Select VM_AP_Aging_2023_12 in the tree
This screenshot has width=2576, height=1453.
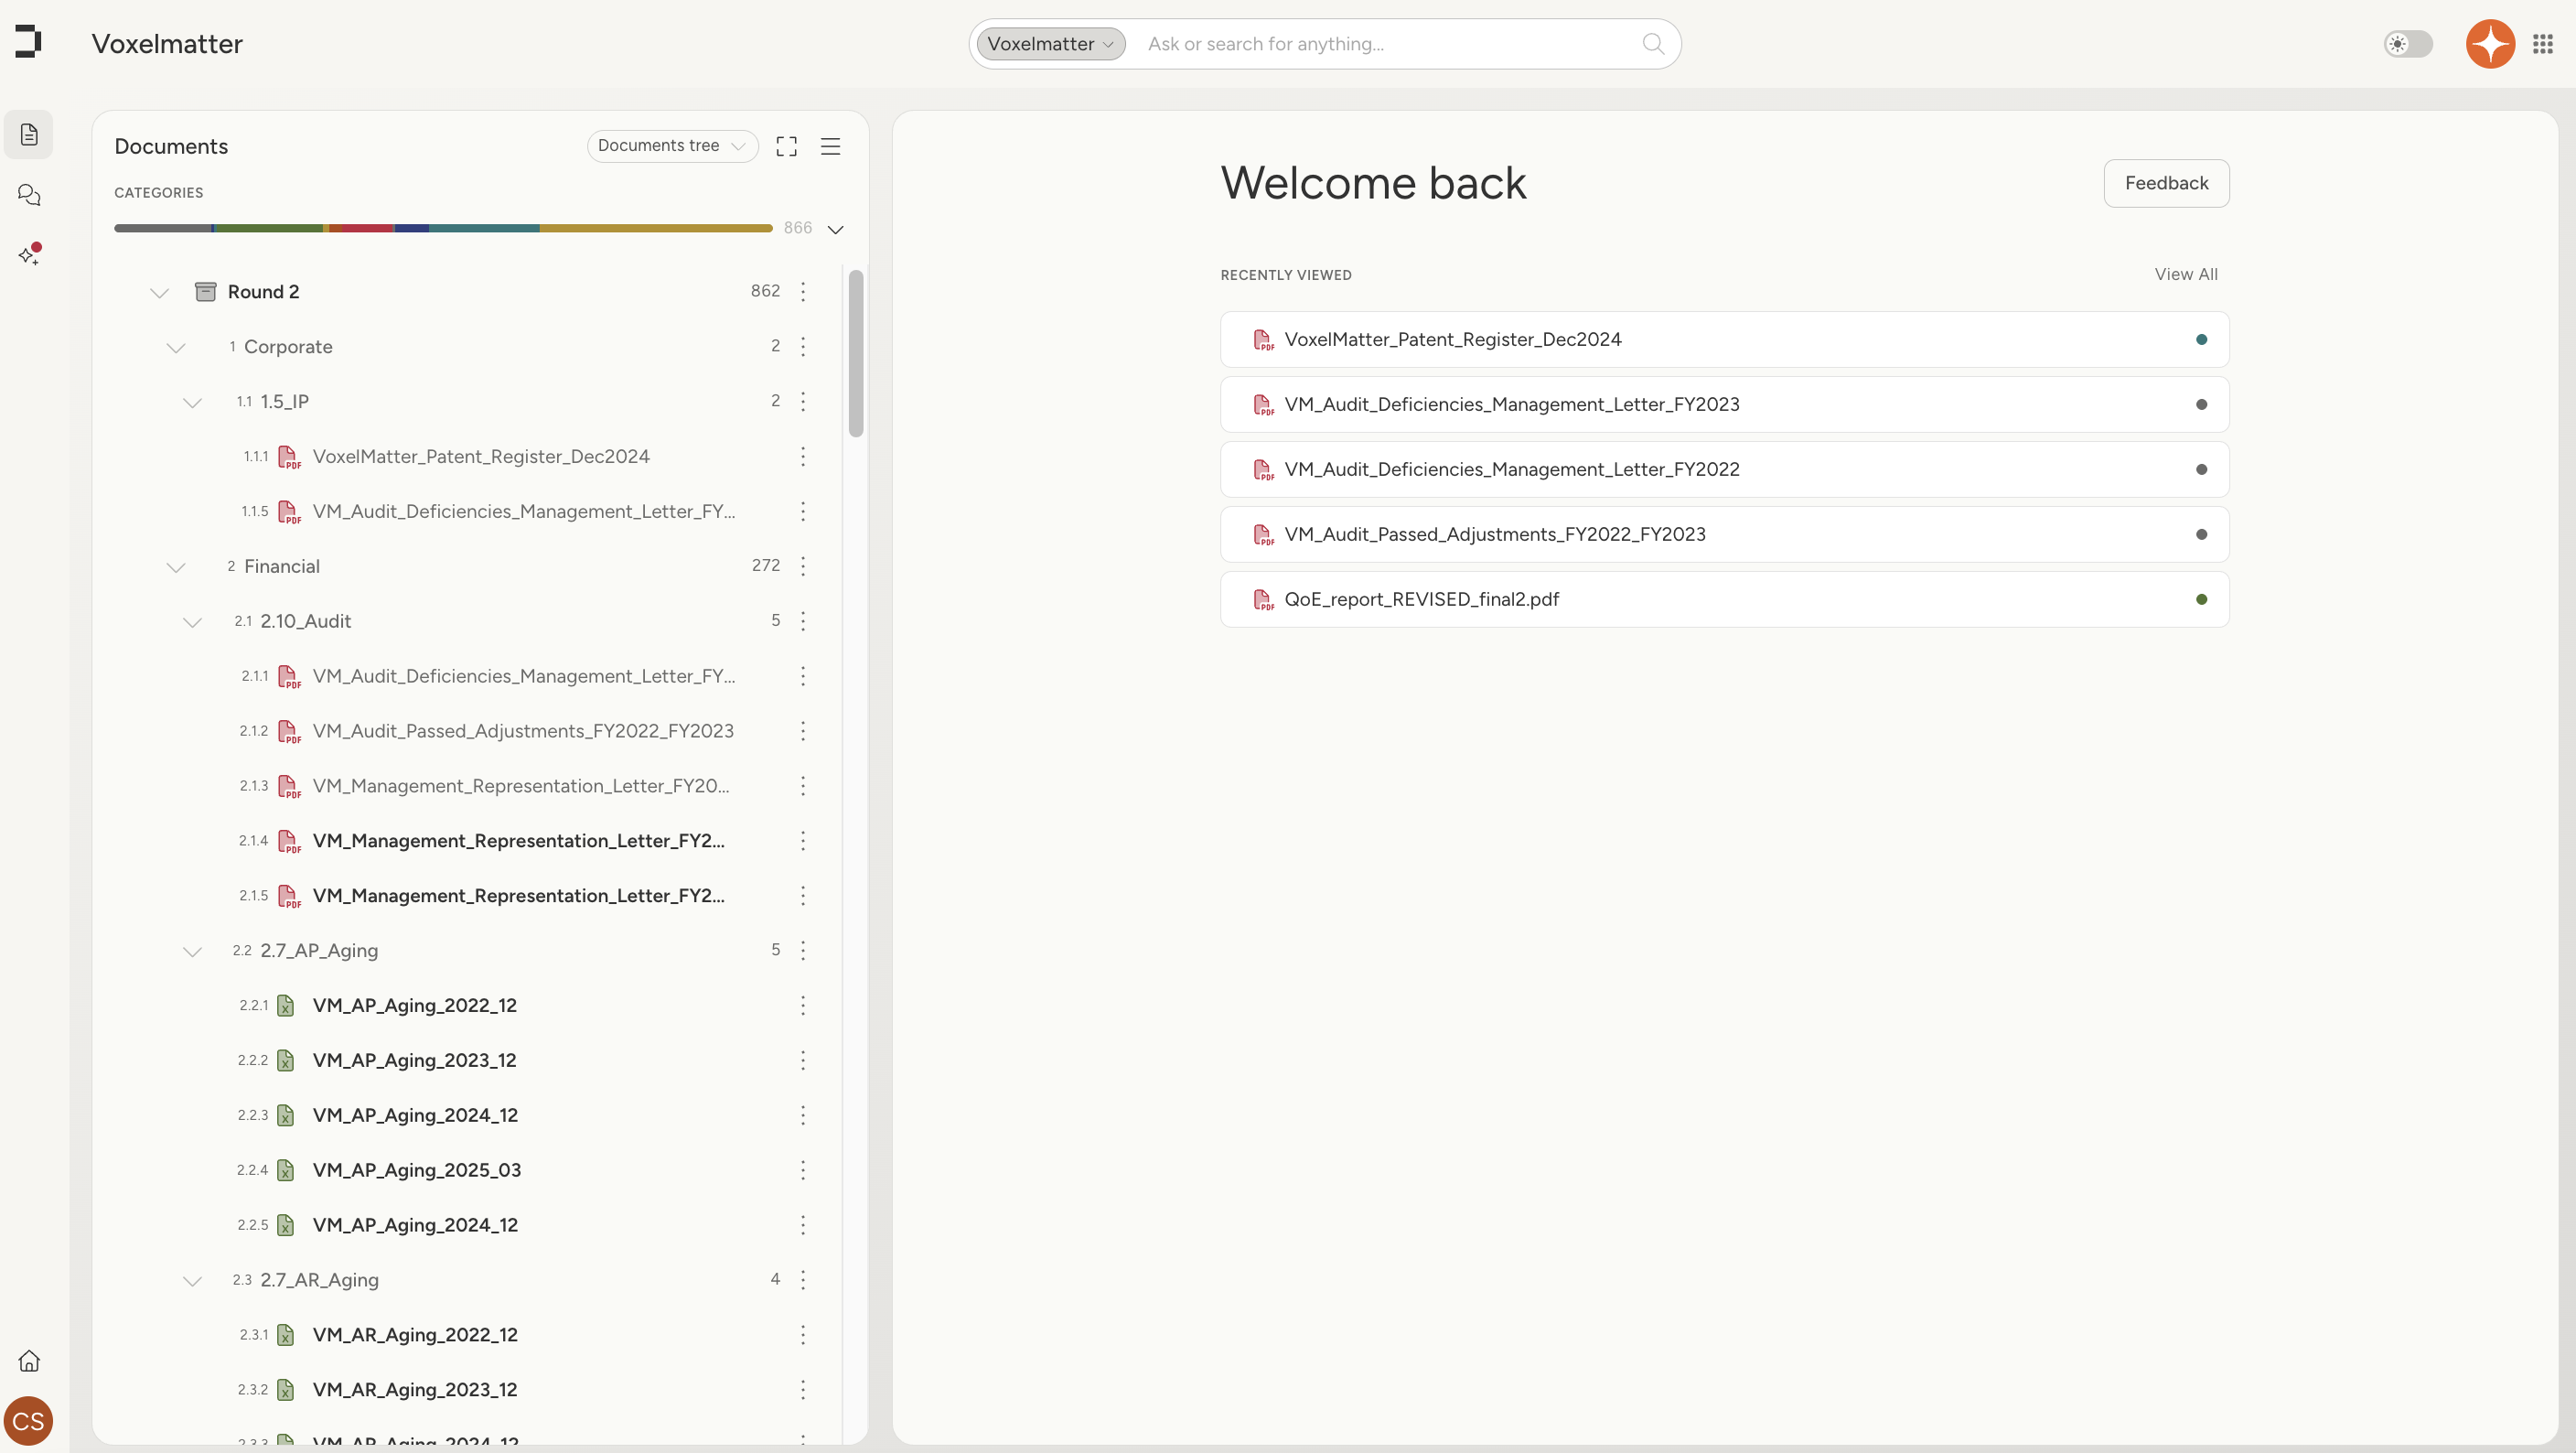point(414,1060)
